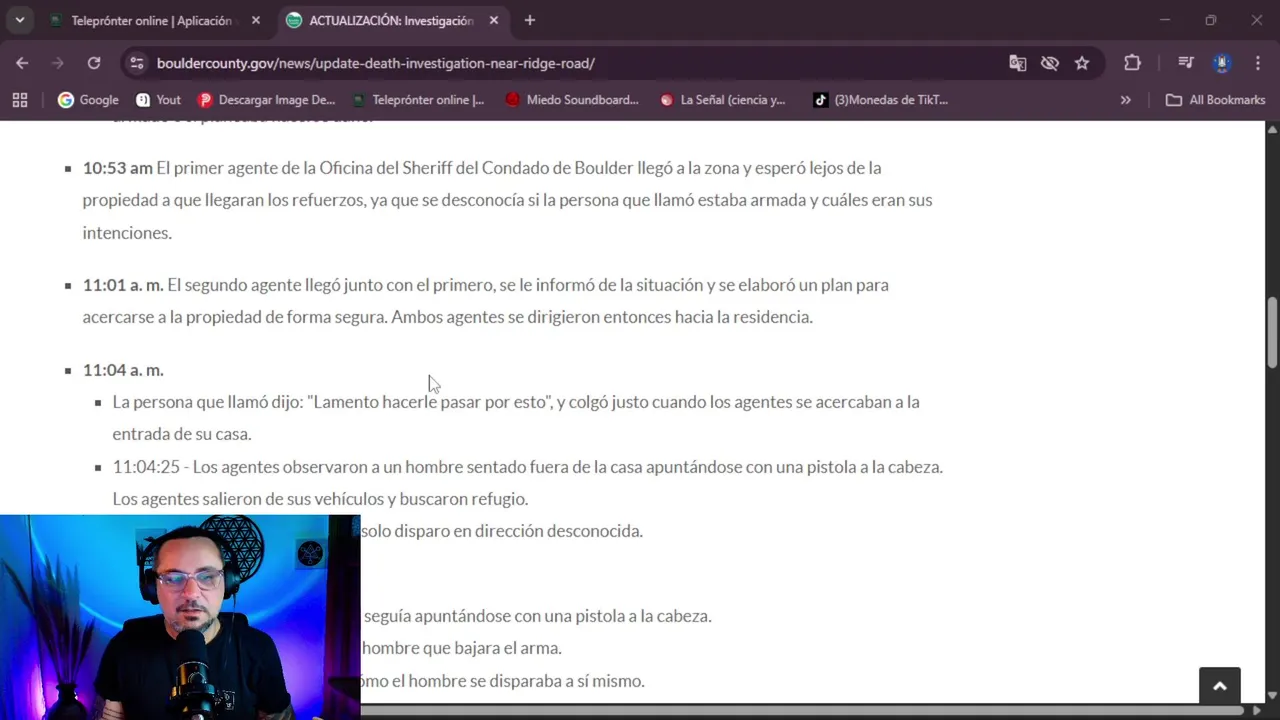This screenshot has width=1280, height=720.
Task: Open the All Bookmarks folder
Action: (x=1216, y=100)
